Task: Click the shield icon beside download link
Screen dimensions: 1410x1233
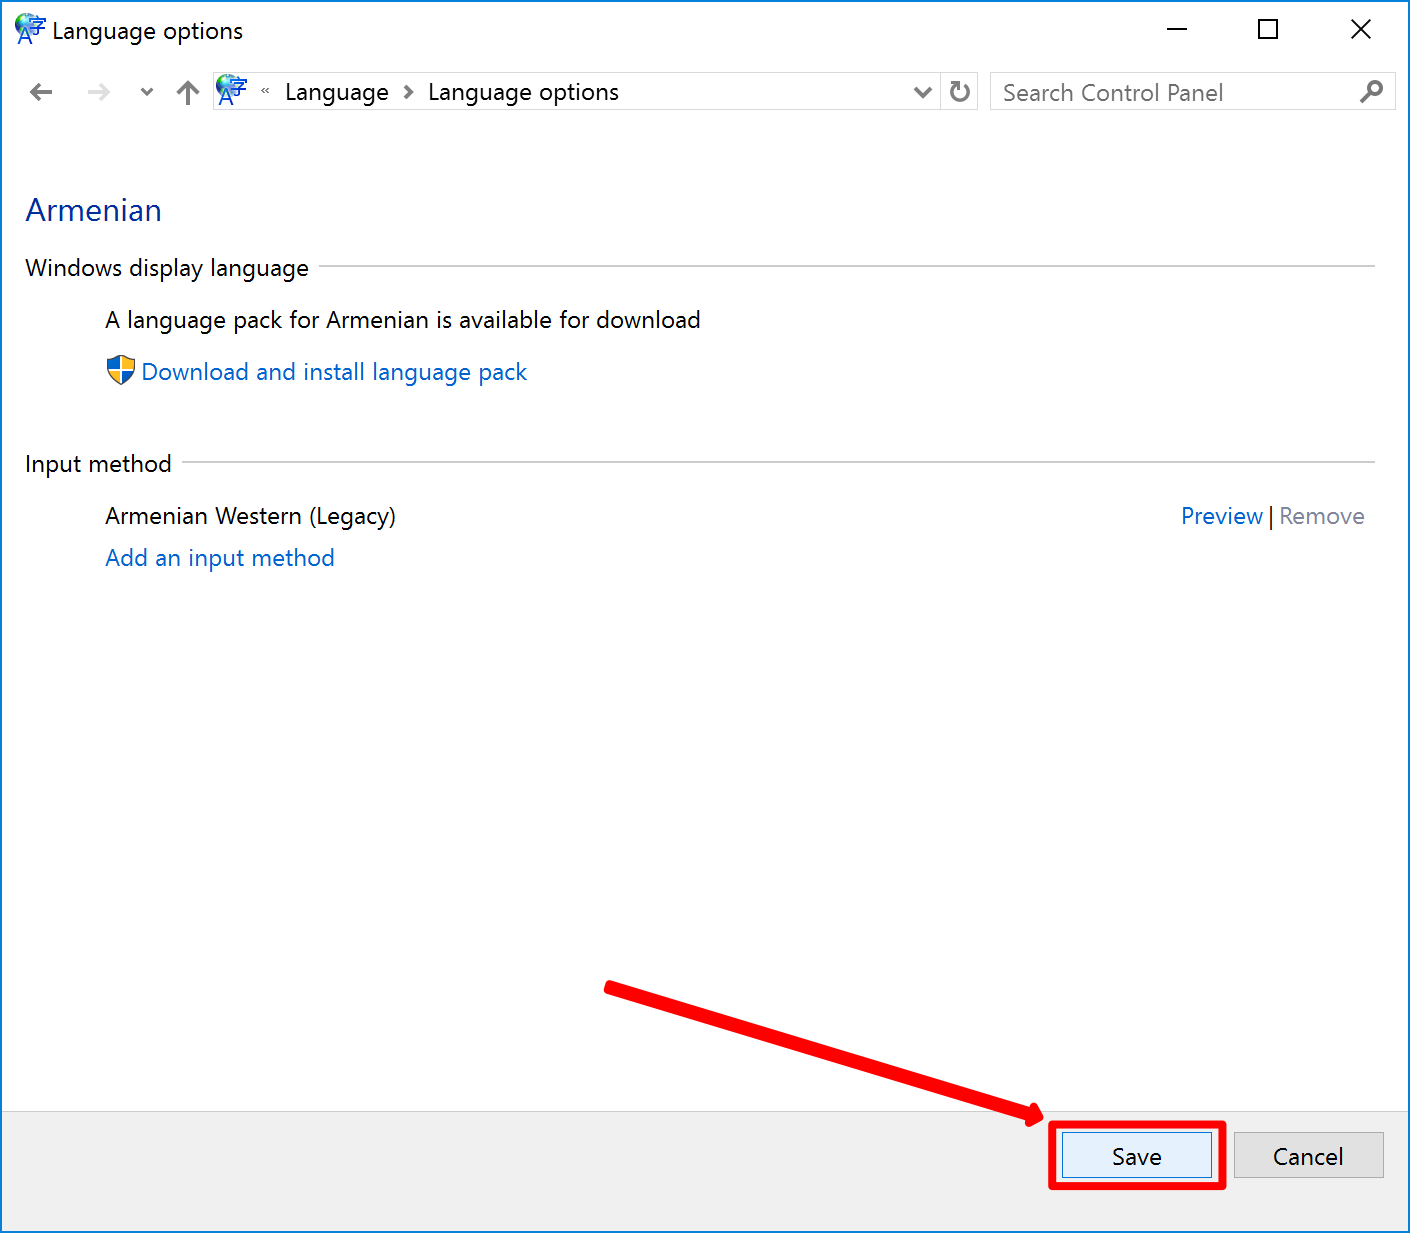Action: [x=121, y=371]
